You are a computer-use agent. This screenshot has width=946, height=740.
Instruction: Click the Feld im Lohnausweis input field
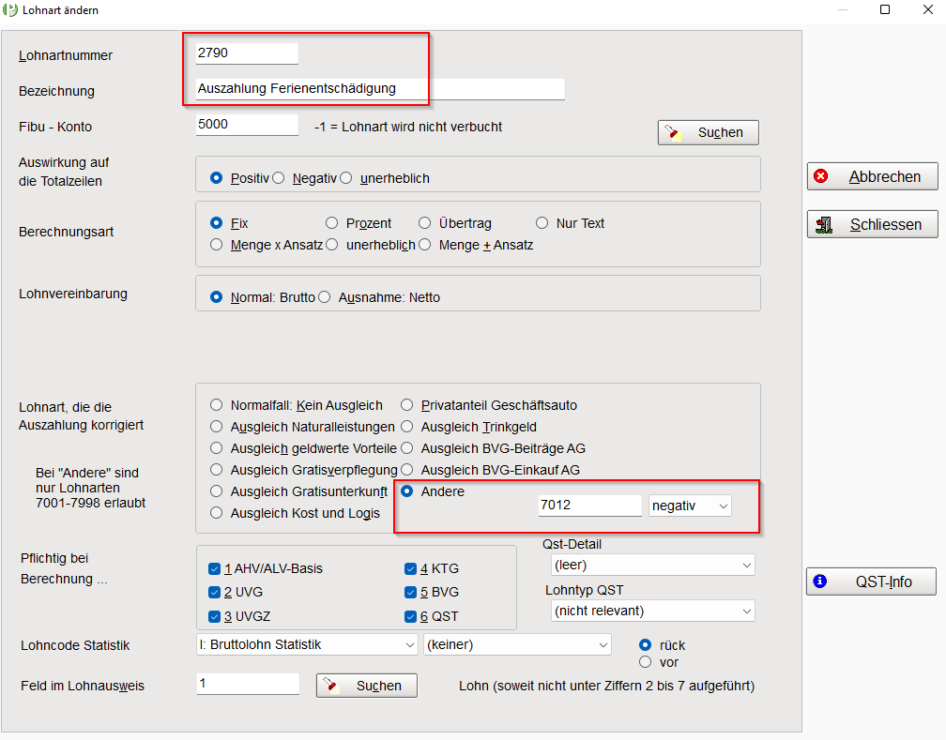tap(247, 684)
